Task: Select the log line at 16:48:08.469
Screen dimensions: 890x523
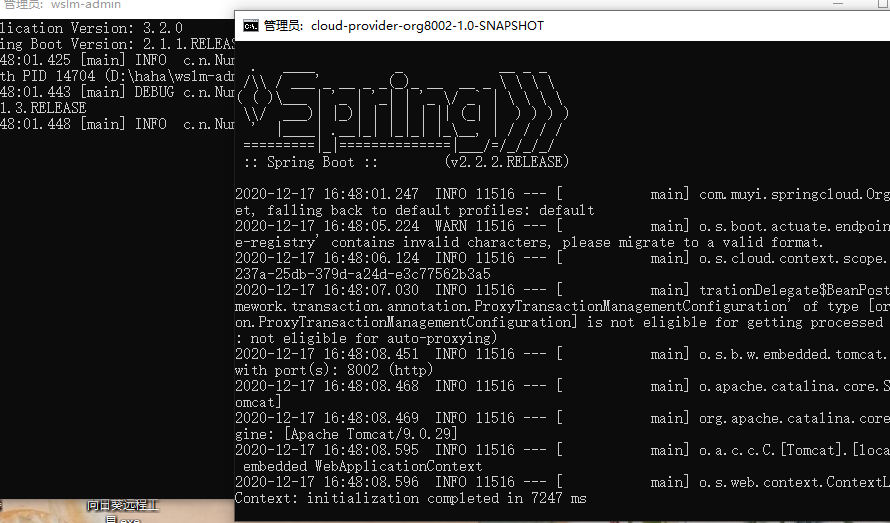Action: (x=562, y=419)
